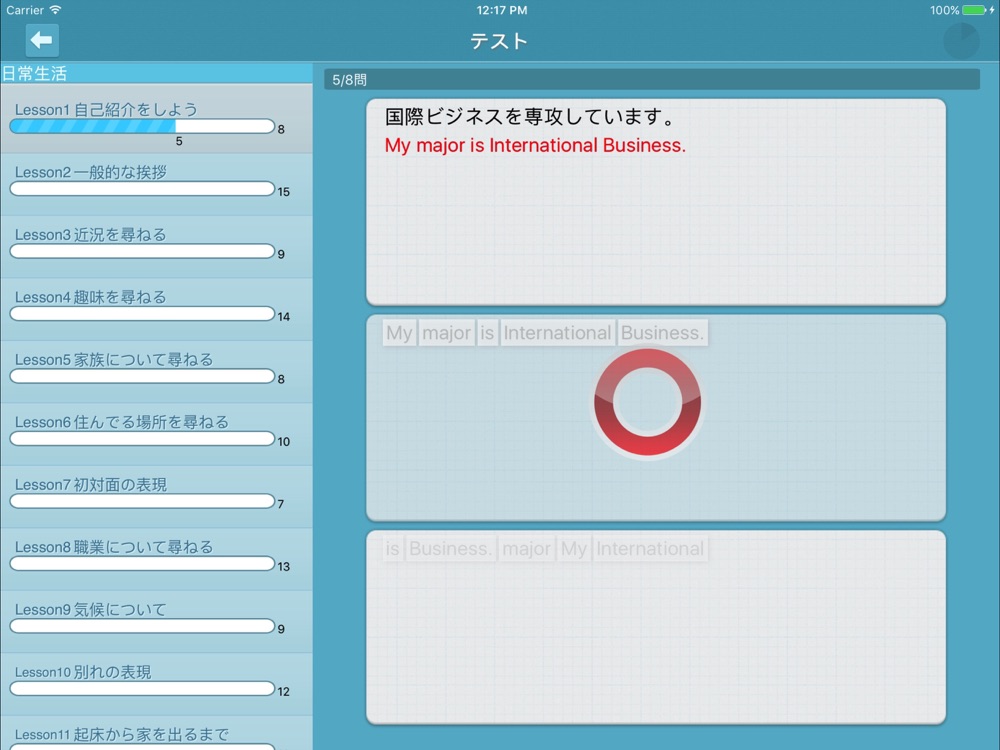The height and width of the screenshot is (750, 1000).
Task: Tap the Lesson2 total count "15"
Action: click(x=284, y=191)
